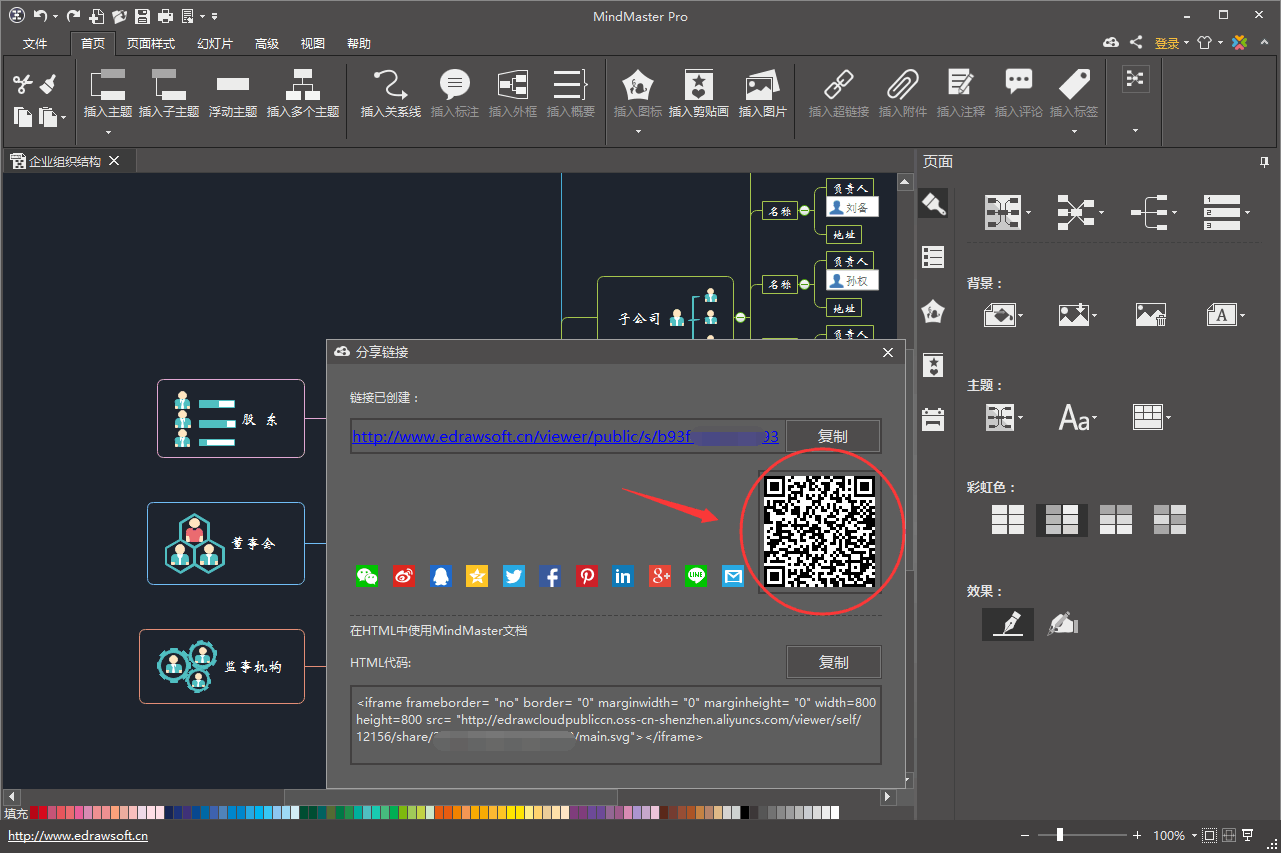The width and height of the screenshot is (1281, 853).
Task: Pin the 页面 side panel
Action: 1265,162
